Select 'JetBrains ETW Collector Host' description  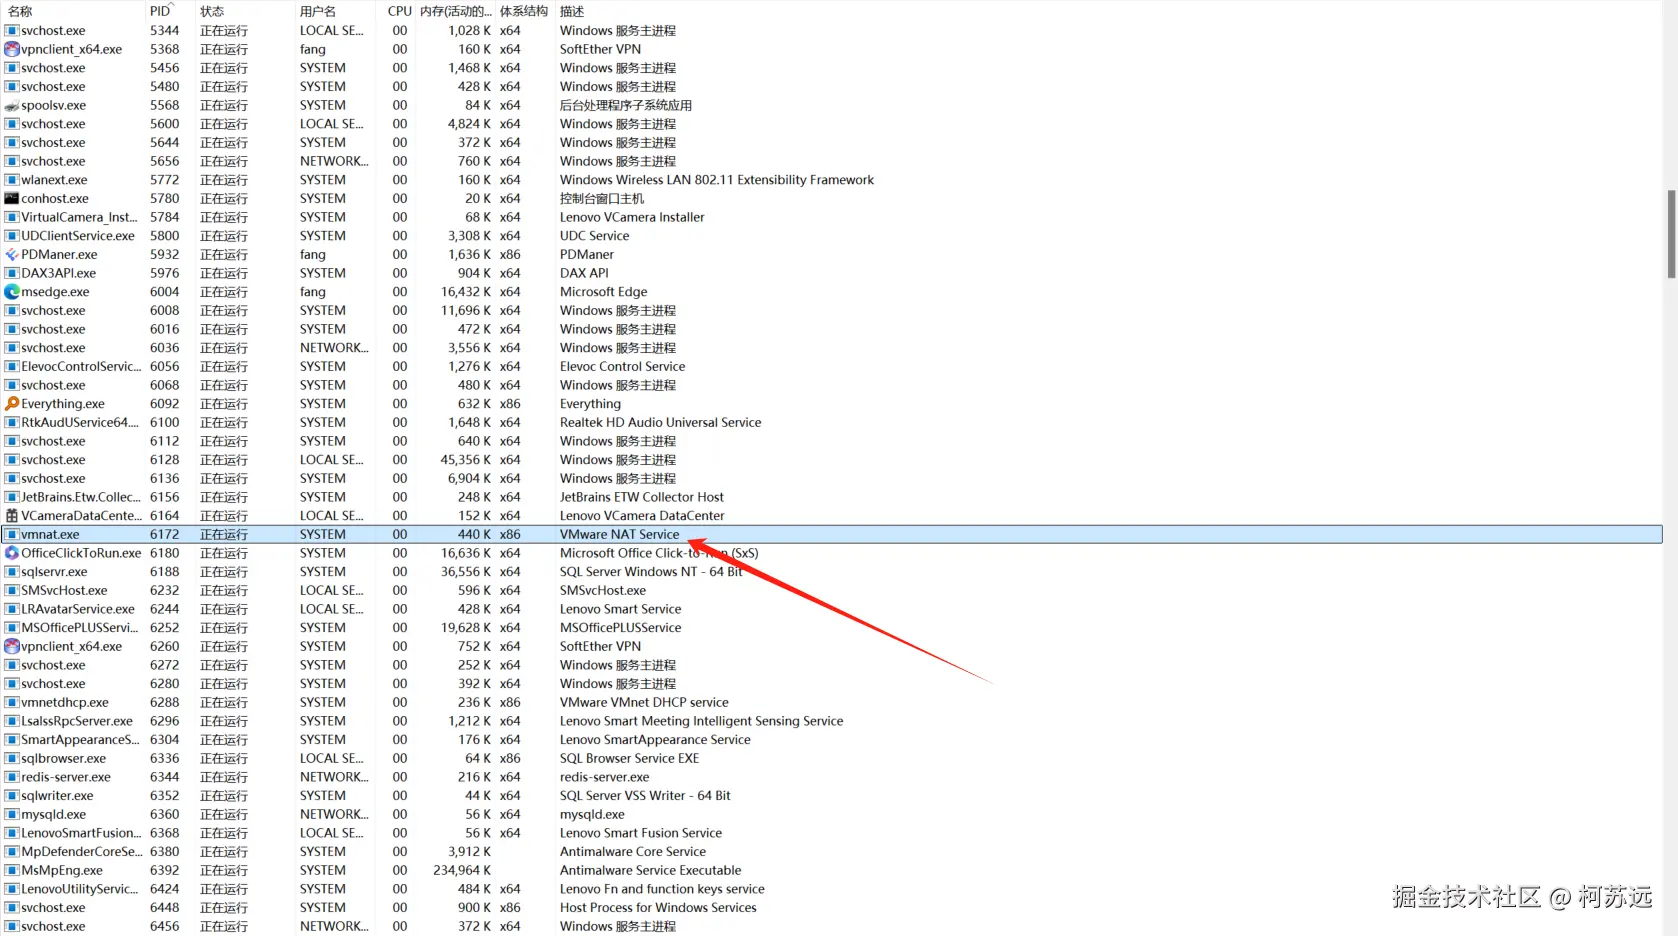click(642, 497)
